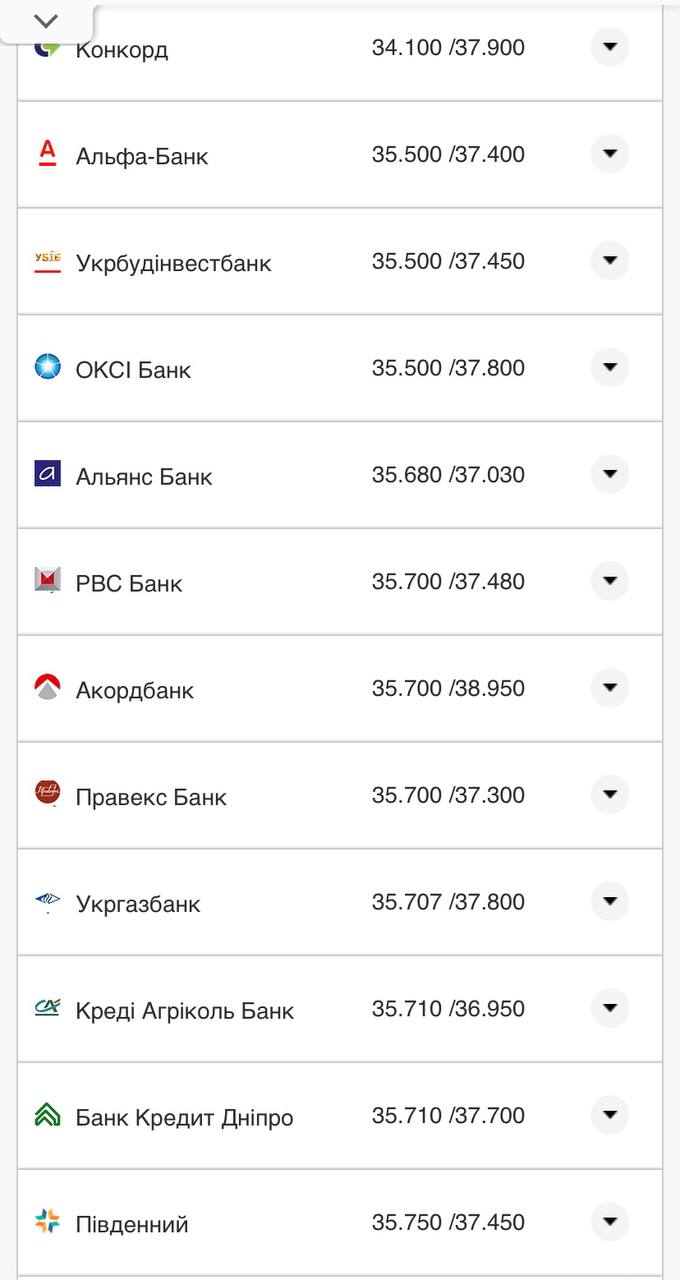Viewport: 680px width, 1280px height.
Task: Click the Альянс Банк logo icon
Action: pyautogui.click(x=47, y=474)
